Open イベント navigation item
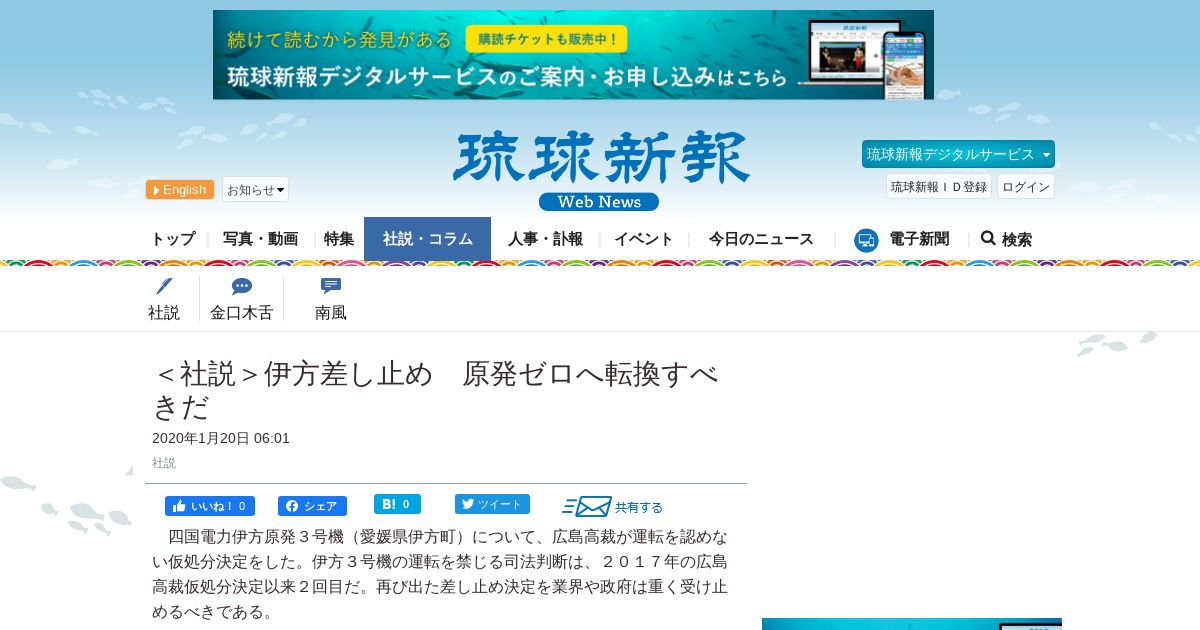The image size is (1200, 630). pyautogui.click(x=643, y=239)
